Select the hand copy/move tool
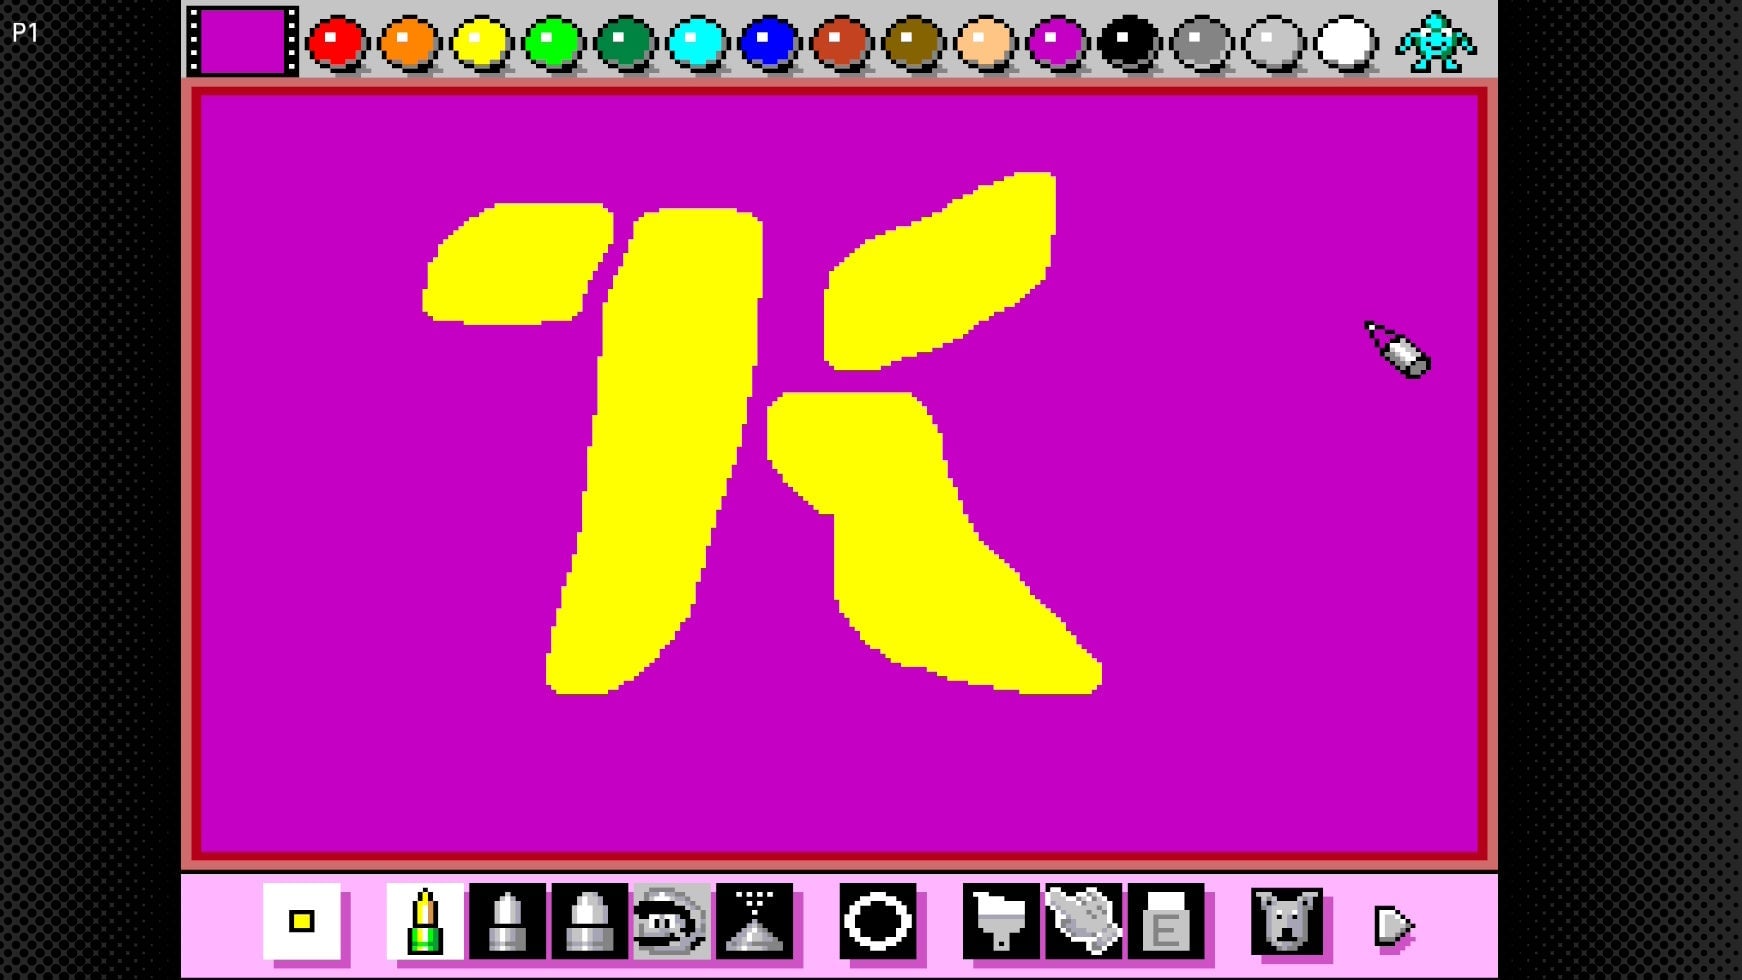 coord(1084,921)
